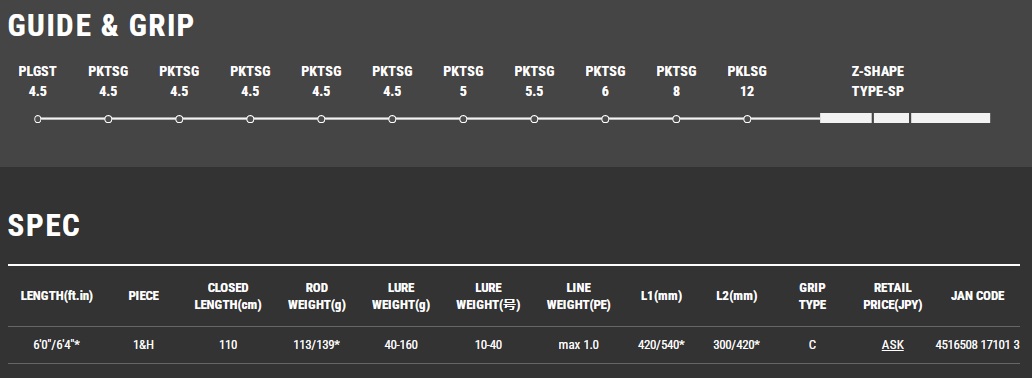Click the PKLSG 12 guide circle marker
Viewport: 1032px width, 378px height.
click(747, 119)
